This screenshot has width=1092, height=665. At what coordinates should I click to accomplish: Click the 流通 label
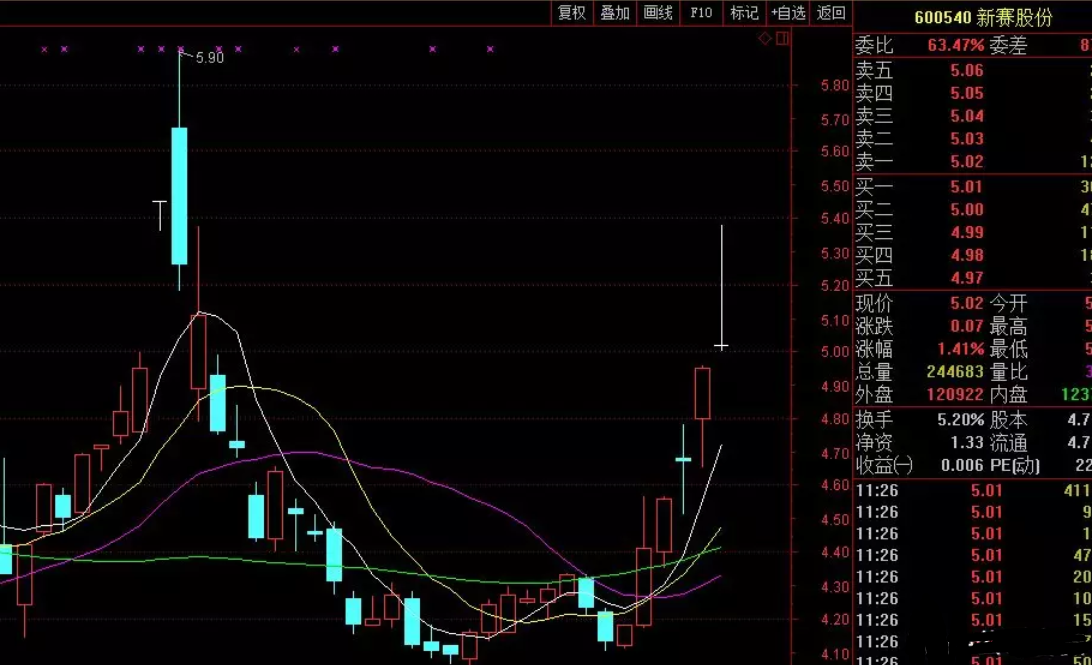tap(1008, 443)
